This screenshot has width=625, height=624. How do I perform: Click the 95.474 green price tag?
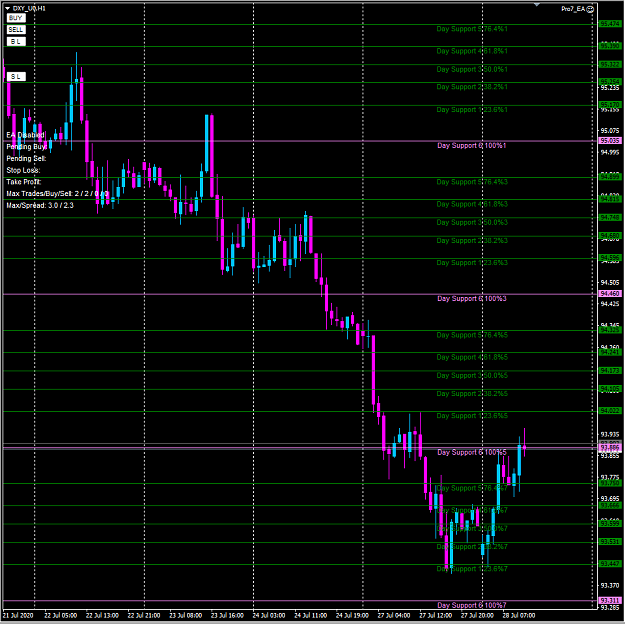[610, 24]
